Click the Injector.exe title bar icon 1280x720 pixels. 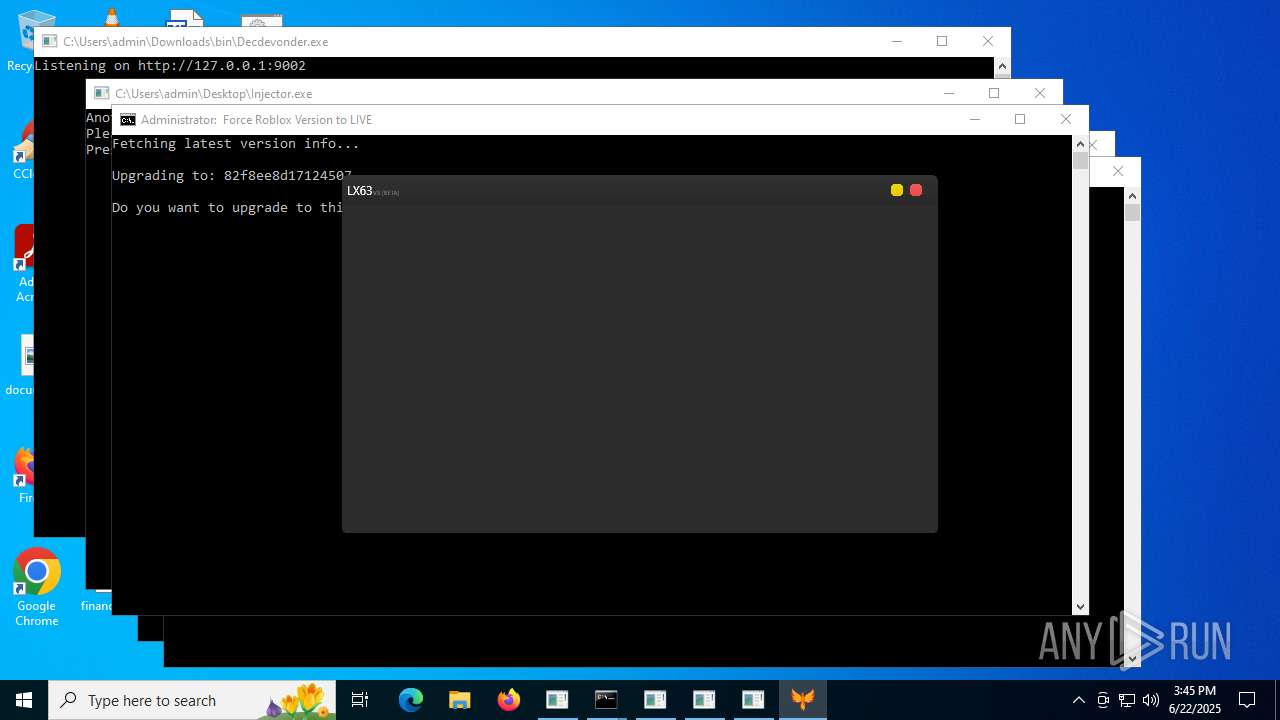pyautogui.click(x=102, y=93)
